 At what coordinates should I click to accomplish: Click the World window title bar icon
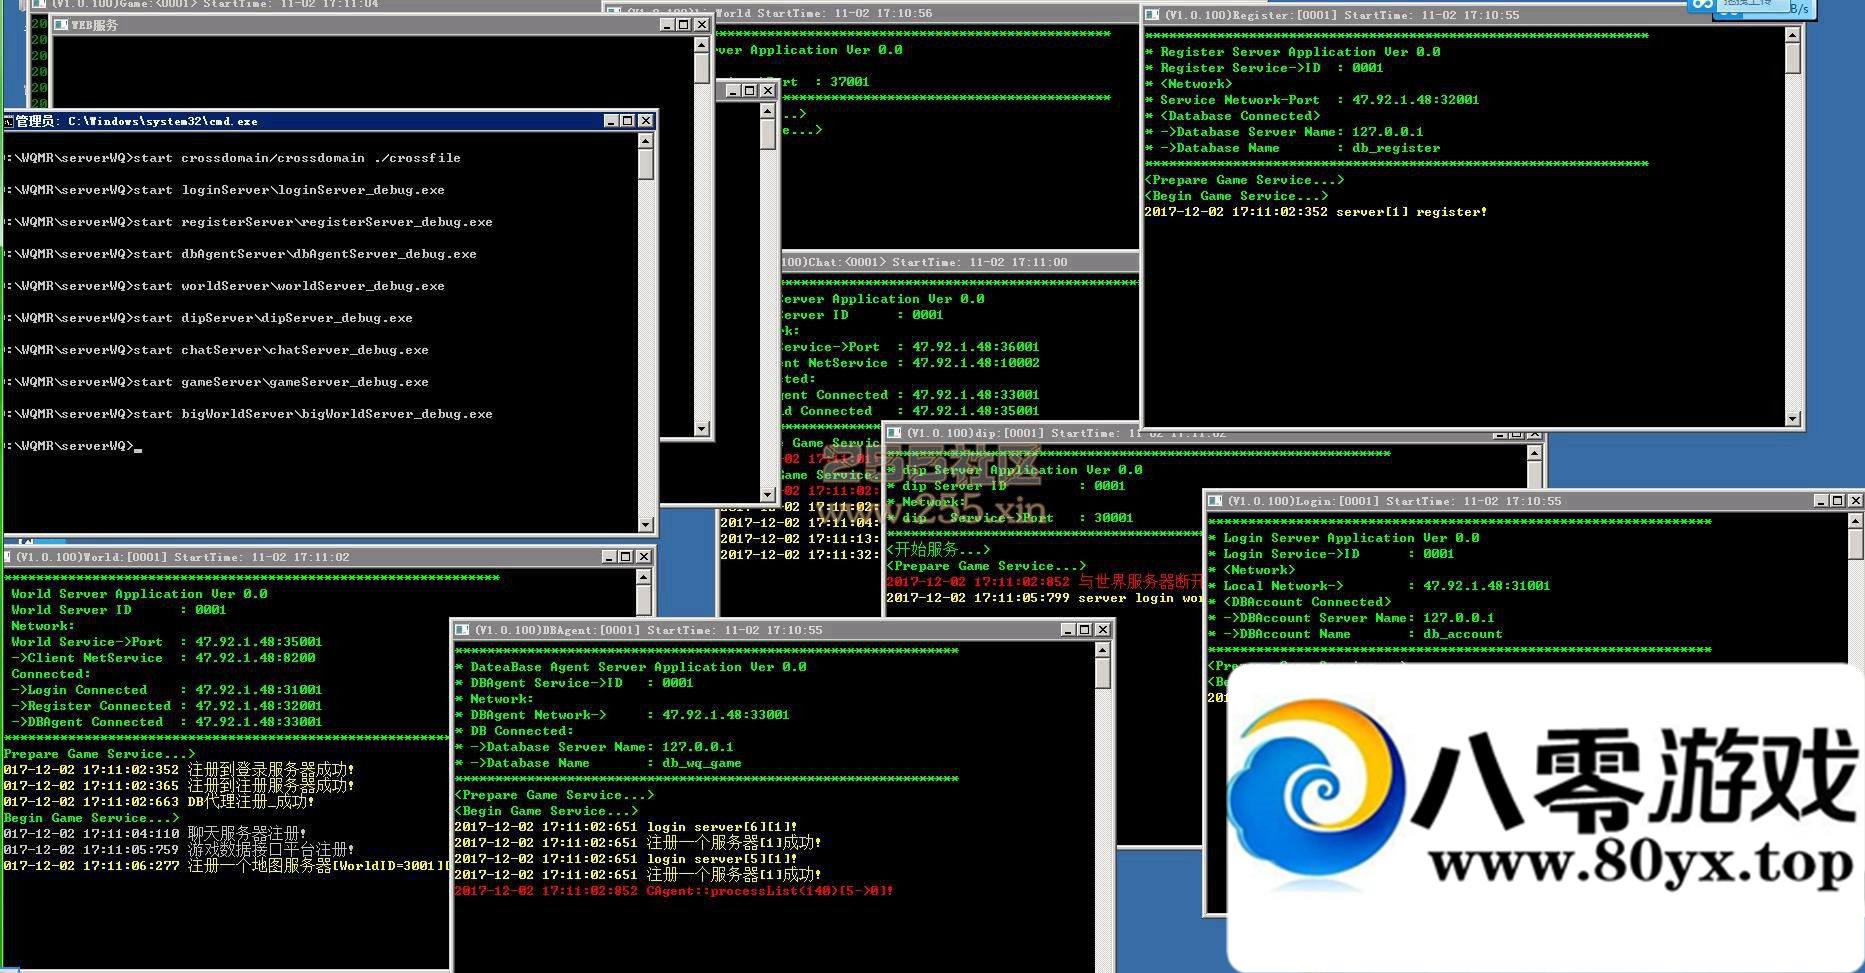[8, 557]
